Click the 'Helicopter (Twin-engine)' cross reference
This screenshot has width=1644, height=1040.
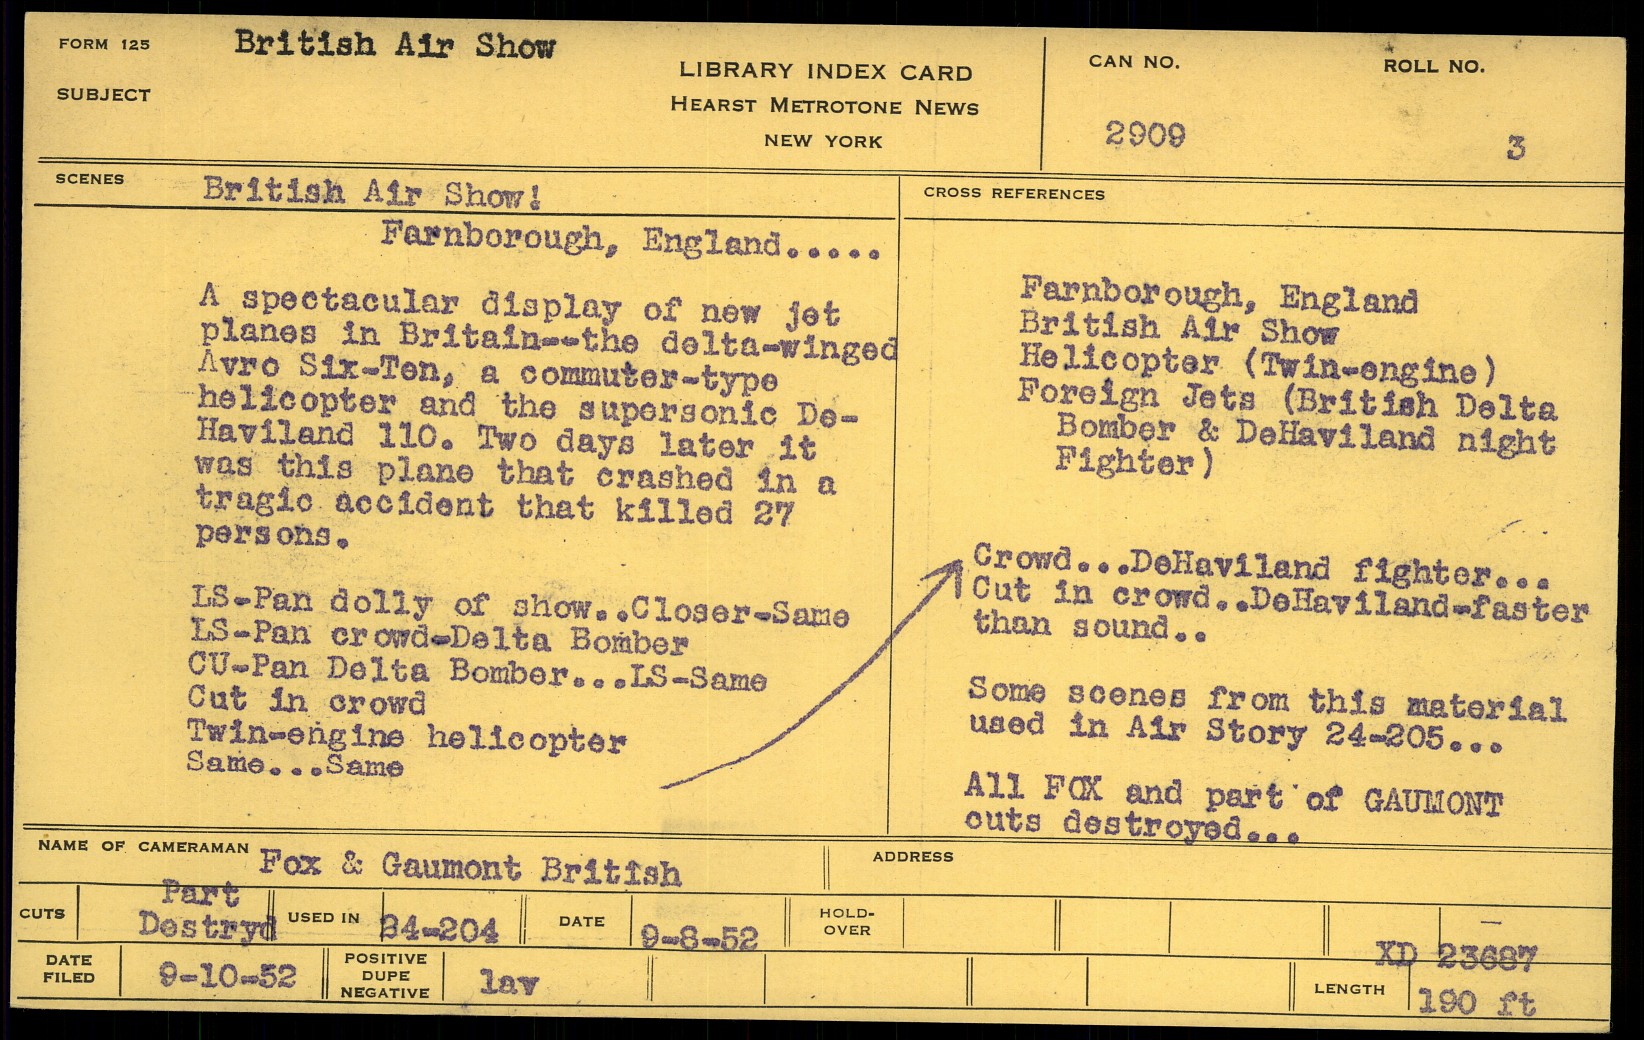click(1257, 365)
